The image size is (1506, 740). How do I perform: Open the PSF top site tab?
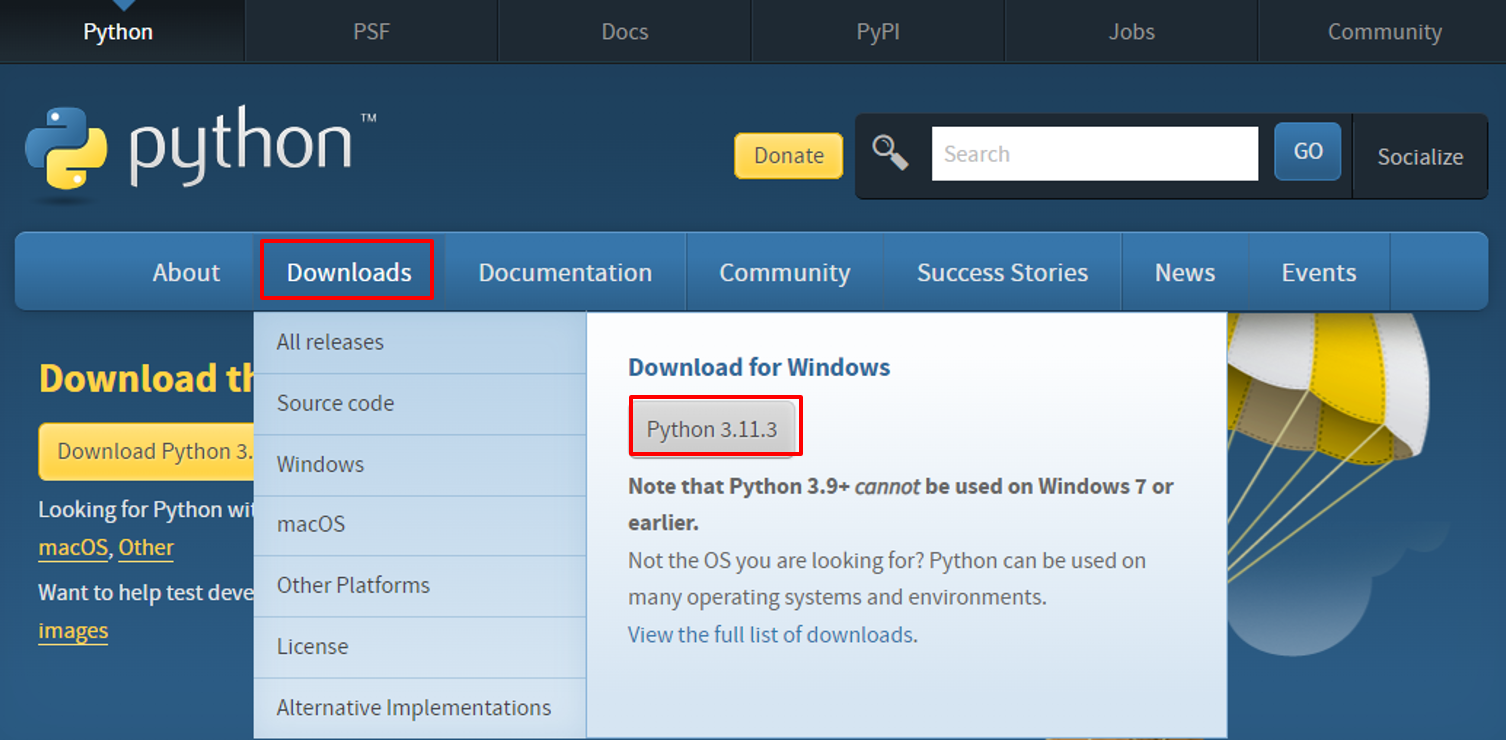(371, 32)
